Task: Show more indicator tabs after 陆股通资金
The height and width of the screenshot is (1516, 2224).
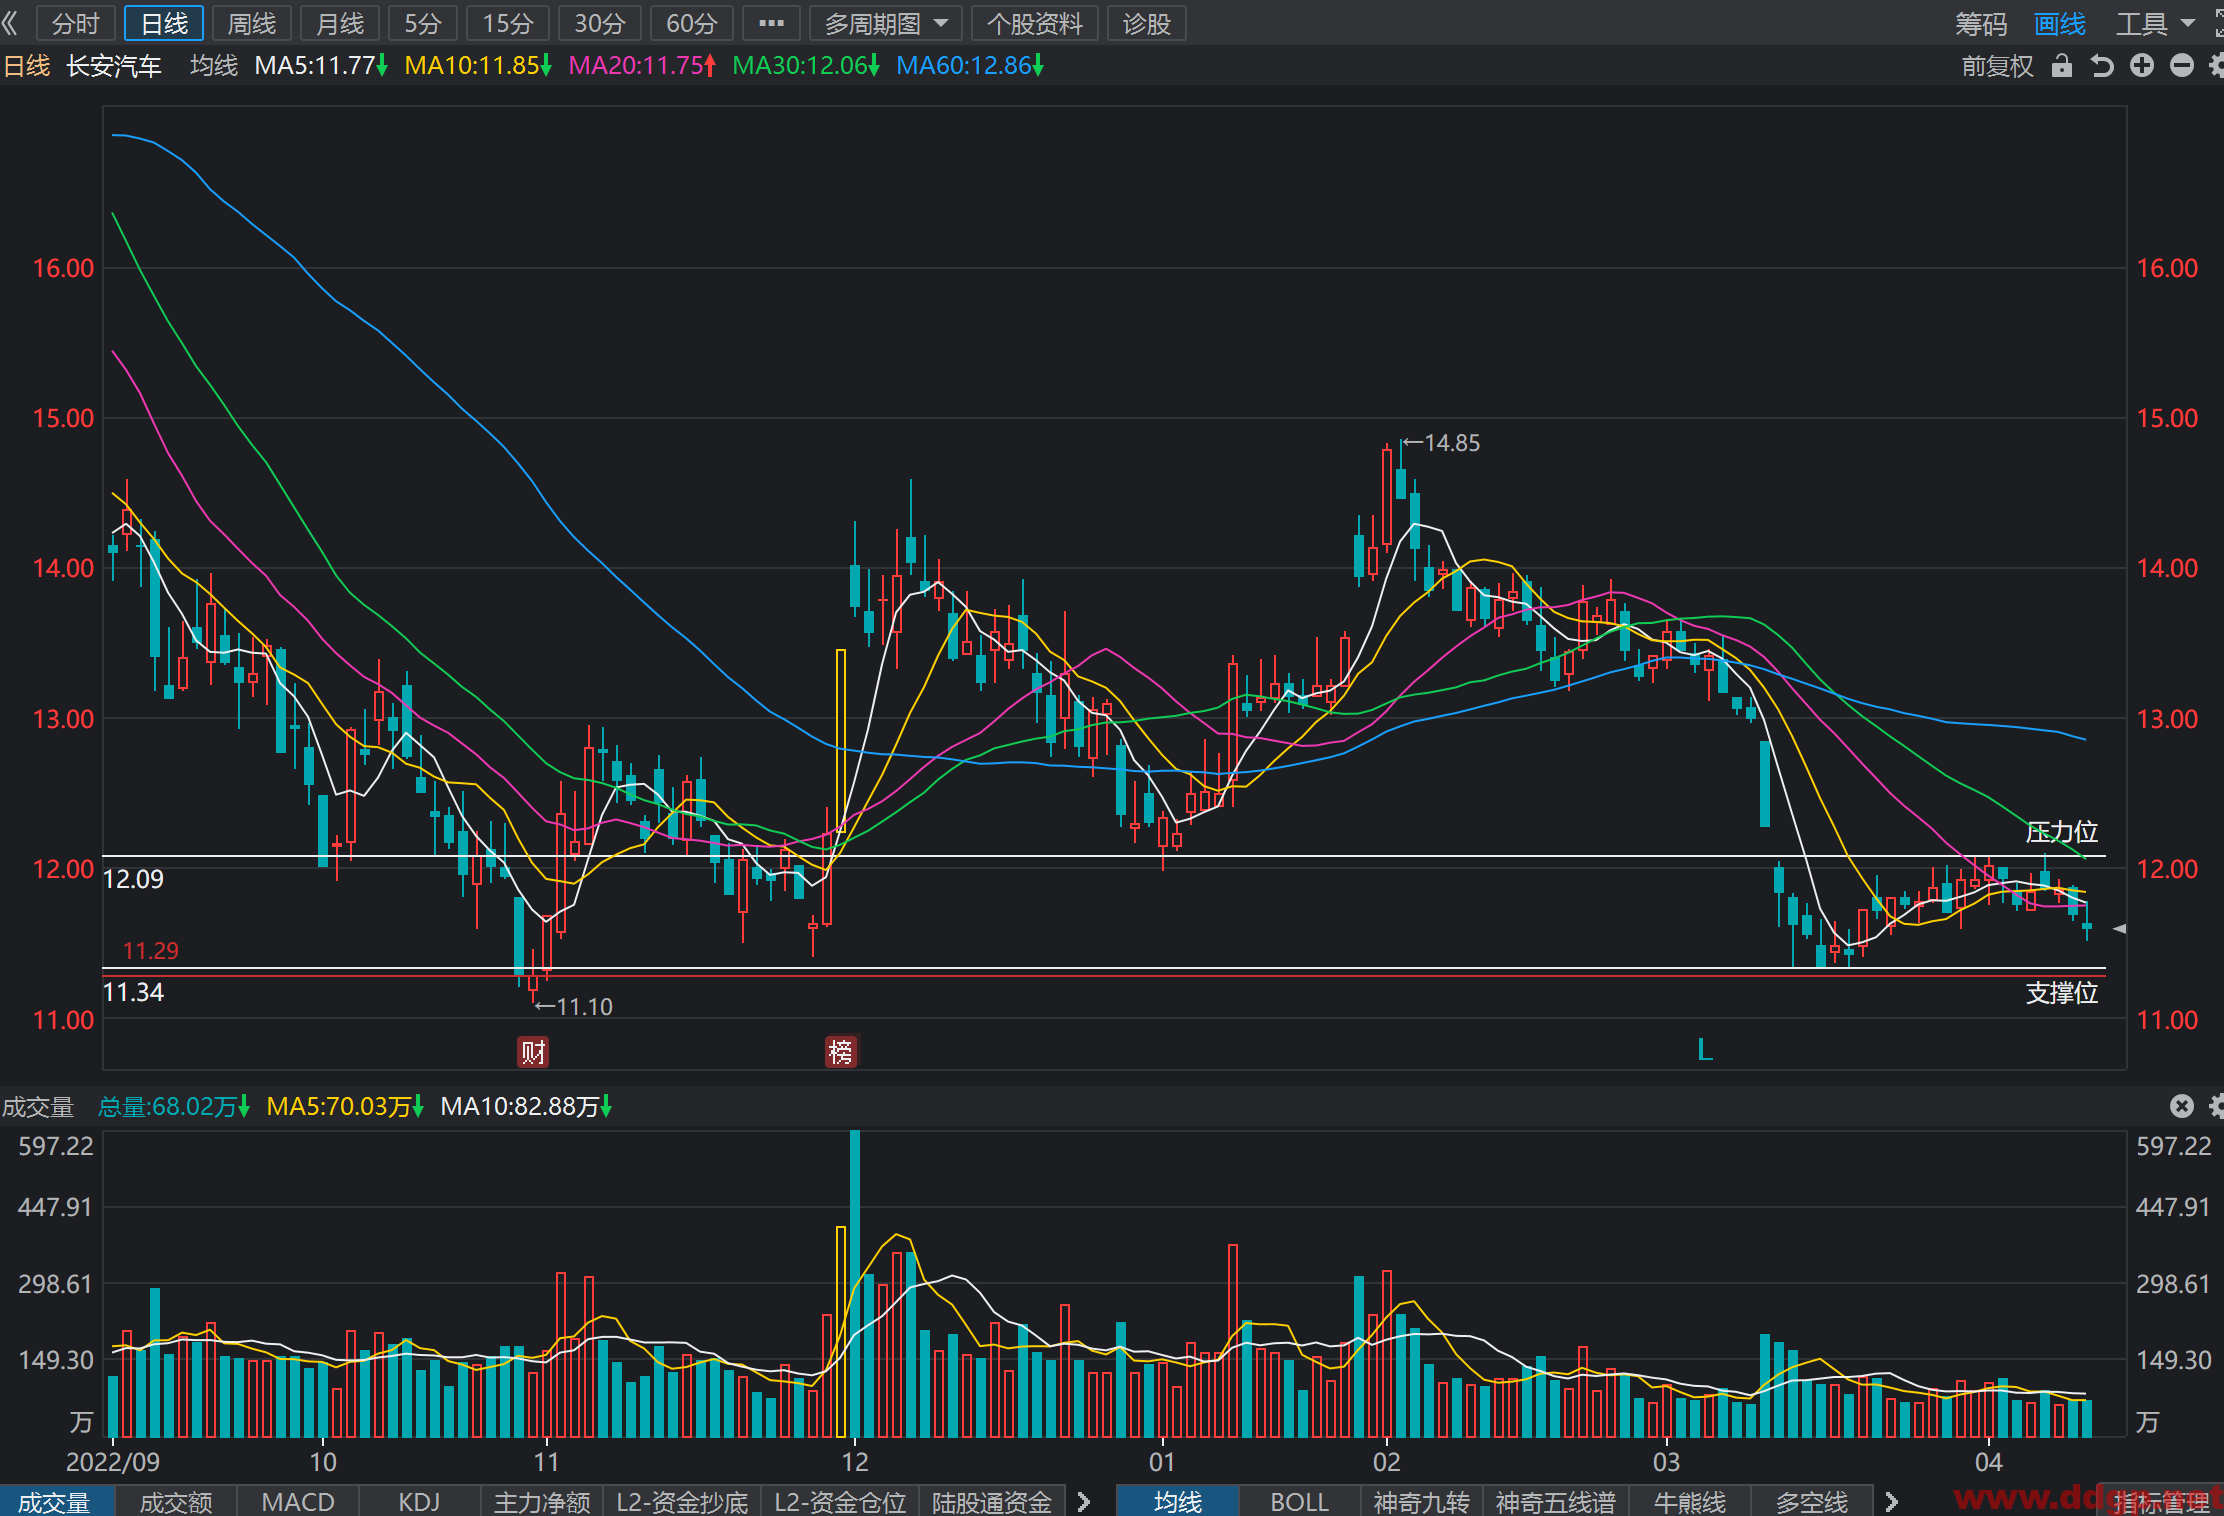Action: pos(1083,1502)
